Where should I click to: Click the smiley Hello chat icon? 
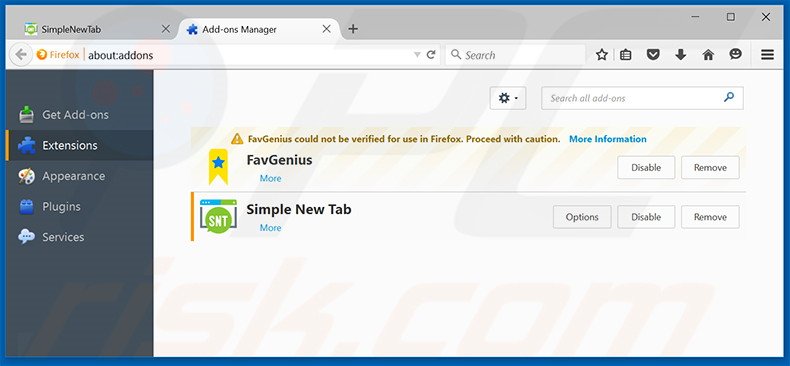[736, 54]
